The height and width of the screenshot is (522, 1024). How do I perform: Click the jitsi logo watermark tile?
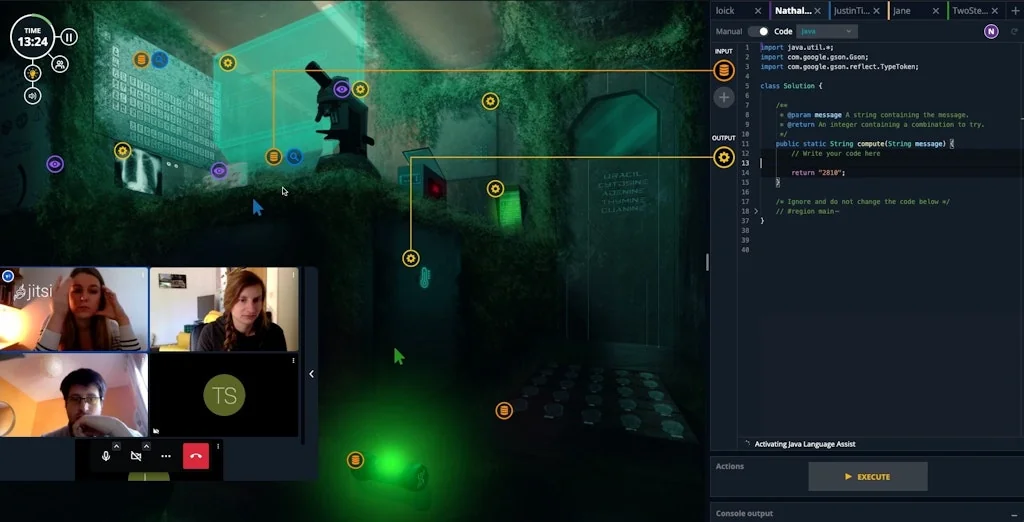74,309
